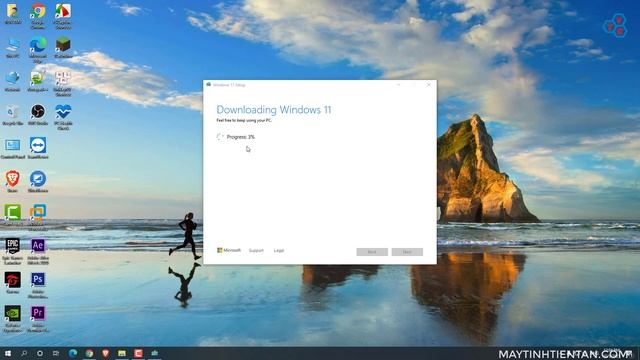Open File Explorer on the taskbar
640x360 pixels.
coord(122,353)
